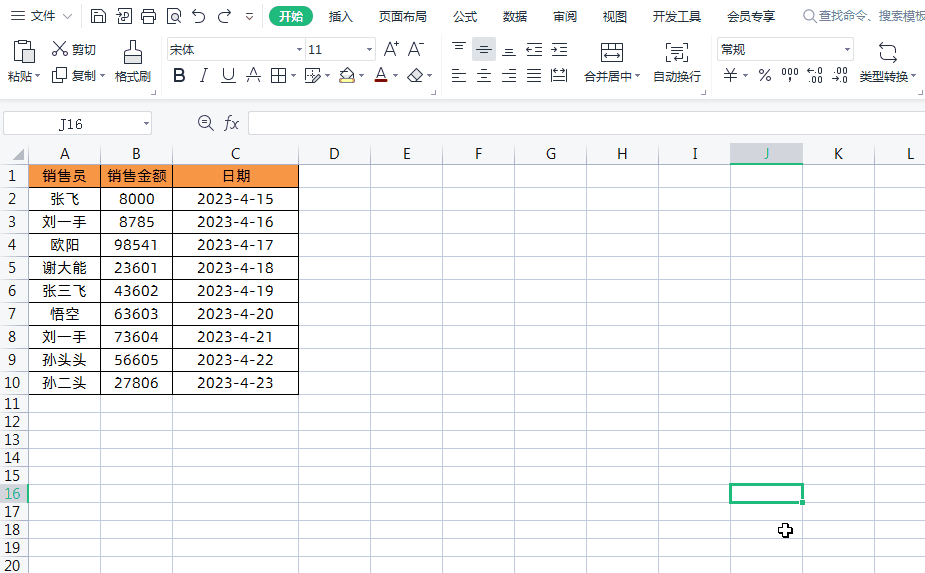Apply percent style
Image resolution: width=925 pixels, height=573 pixels.
(765, 76)
